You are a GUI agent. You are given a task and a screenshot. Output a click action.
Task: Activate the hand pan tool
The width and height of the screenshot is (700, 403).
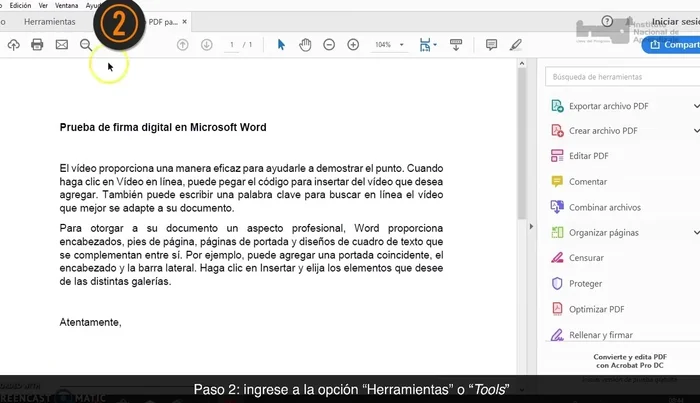click(x=305, y=45)
